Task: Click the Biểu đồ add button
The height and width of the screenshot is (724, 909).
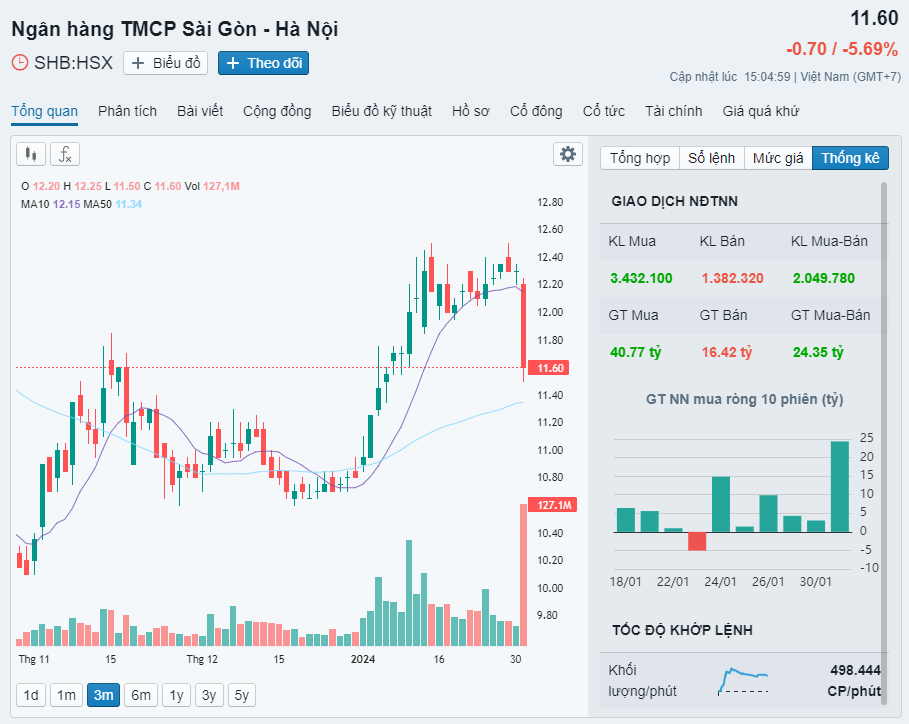Action: 165,63
